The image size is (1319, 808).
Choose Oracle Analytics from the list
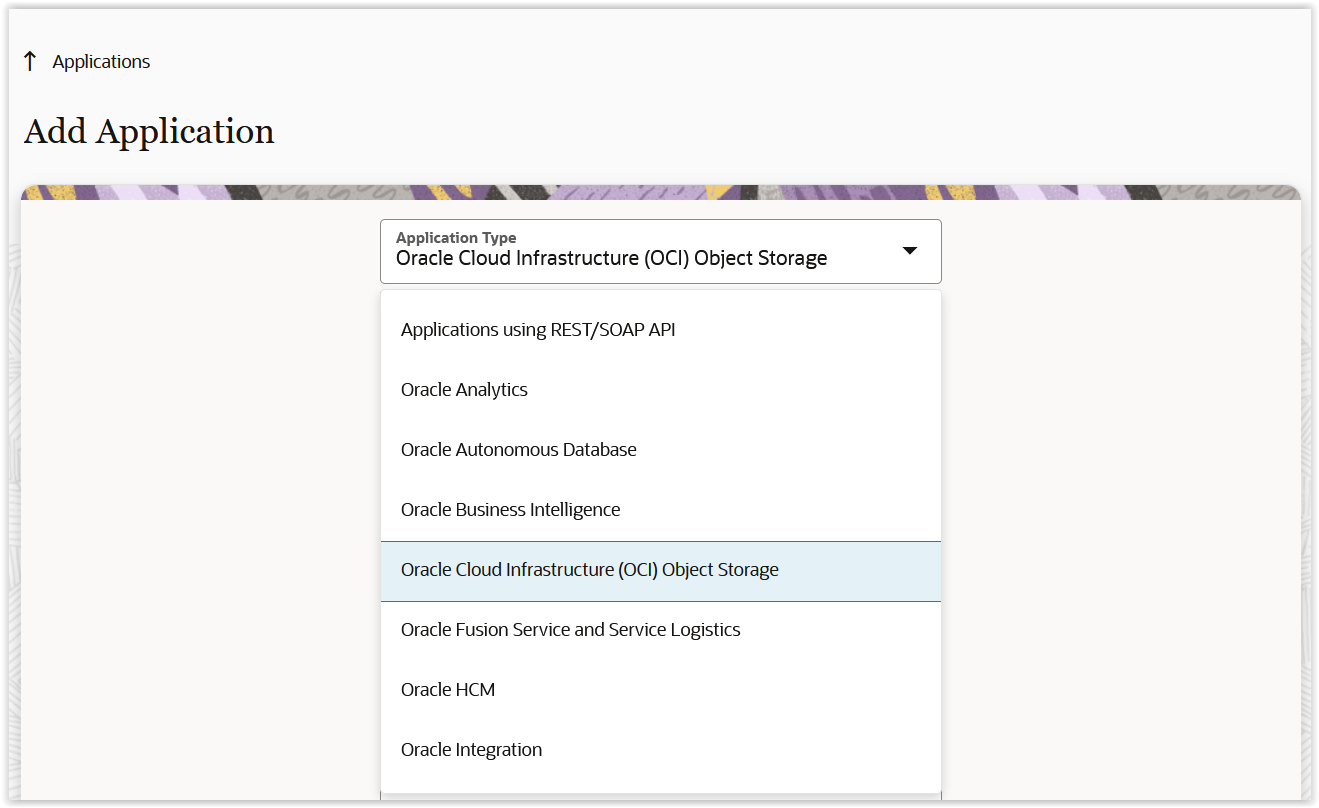click(x=464, y=390)
